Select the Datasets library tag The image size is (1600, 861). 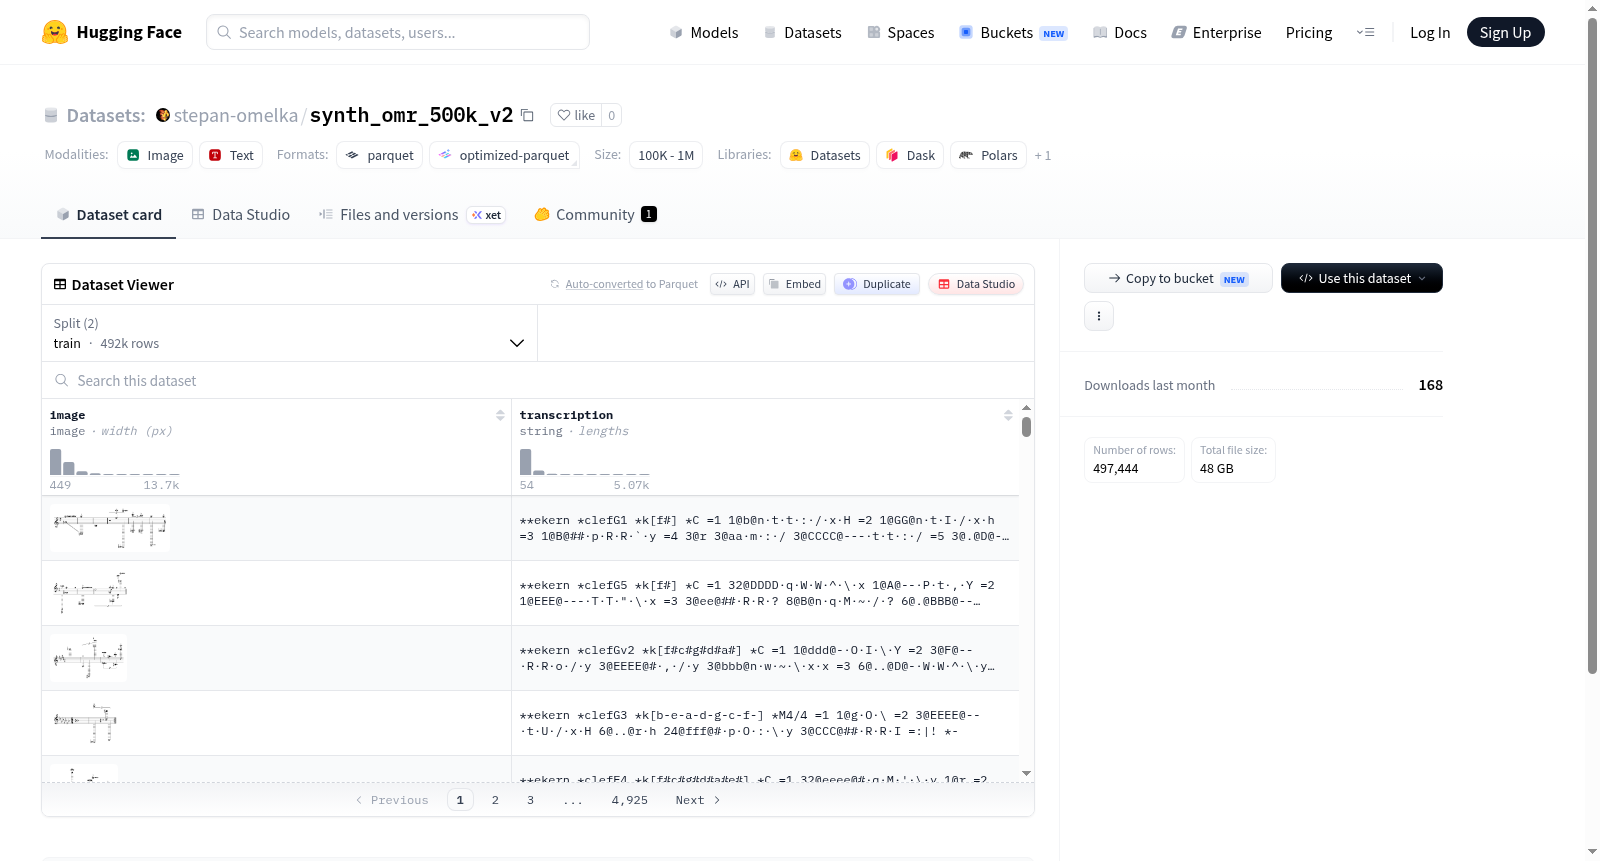click(825, 155)
